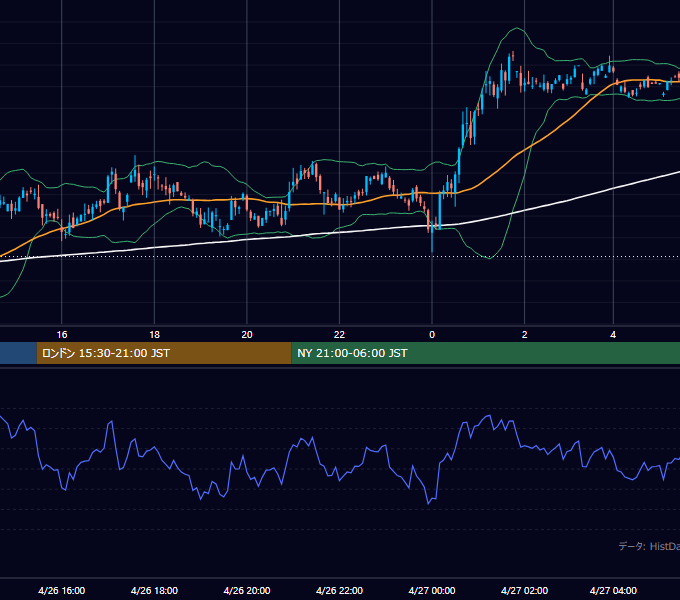Click the upper time axis label 2
This screenshot has height=600, width=680.
pyautogui.click(x=524, y=335)
